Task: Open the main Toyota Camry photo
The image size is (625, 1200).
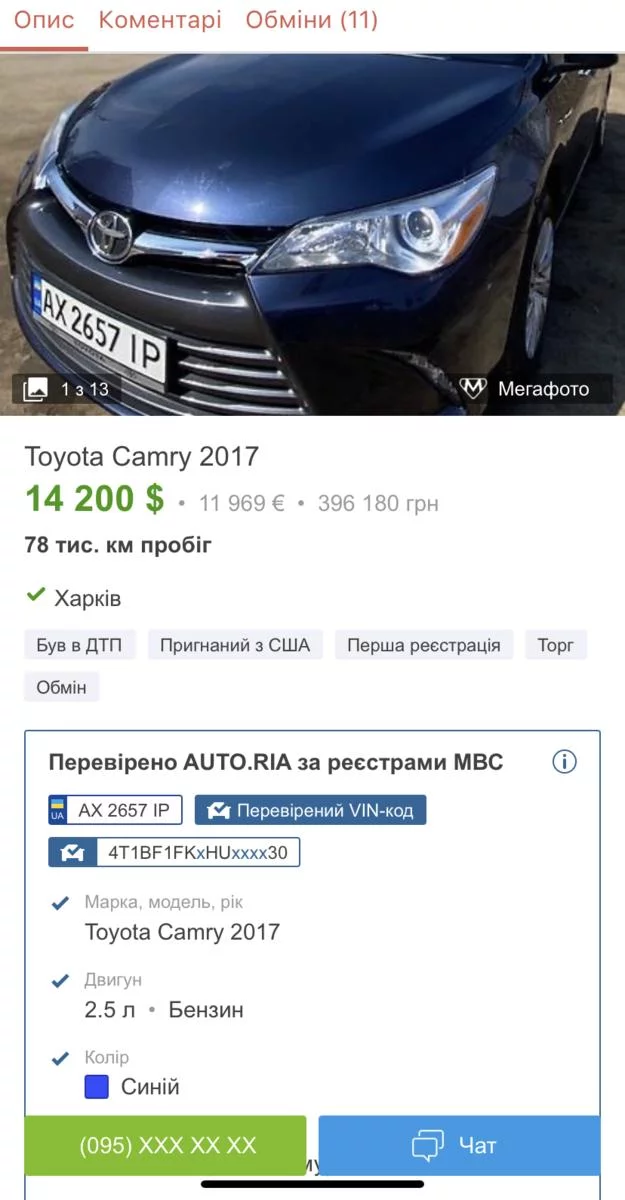Action: 312,234
